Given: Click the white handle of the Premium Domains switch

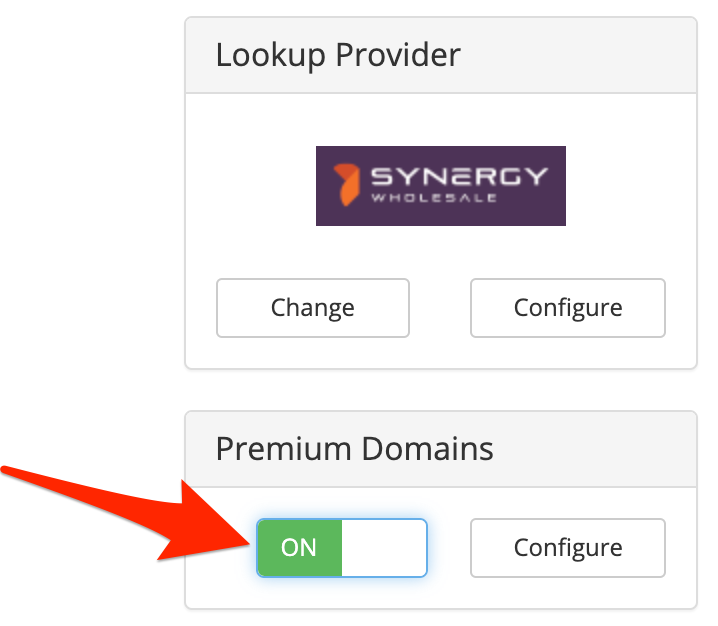Looking at the screenshot, I should click(x=384, y=547).
